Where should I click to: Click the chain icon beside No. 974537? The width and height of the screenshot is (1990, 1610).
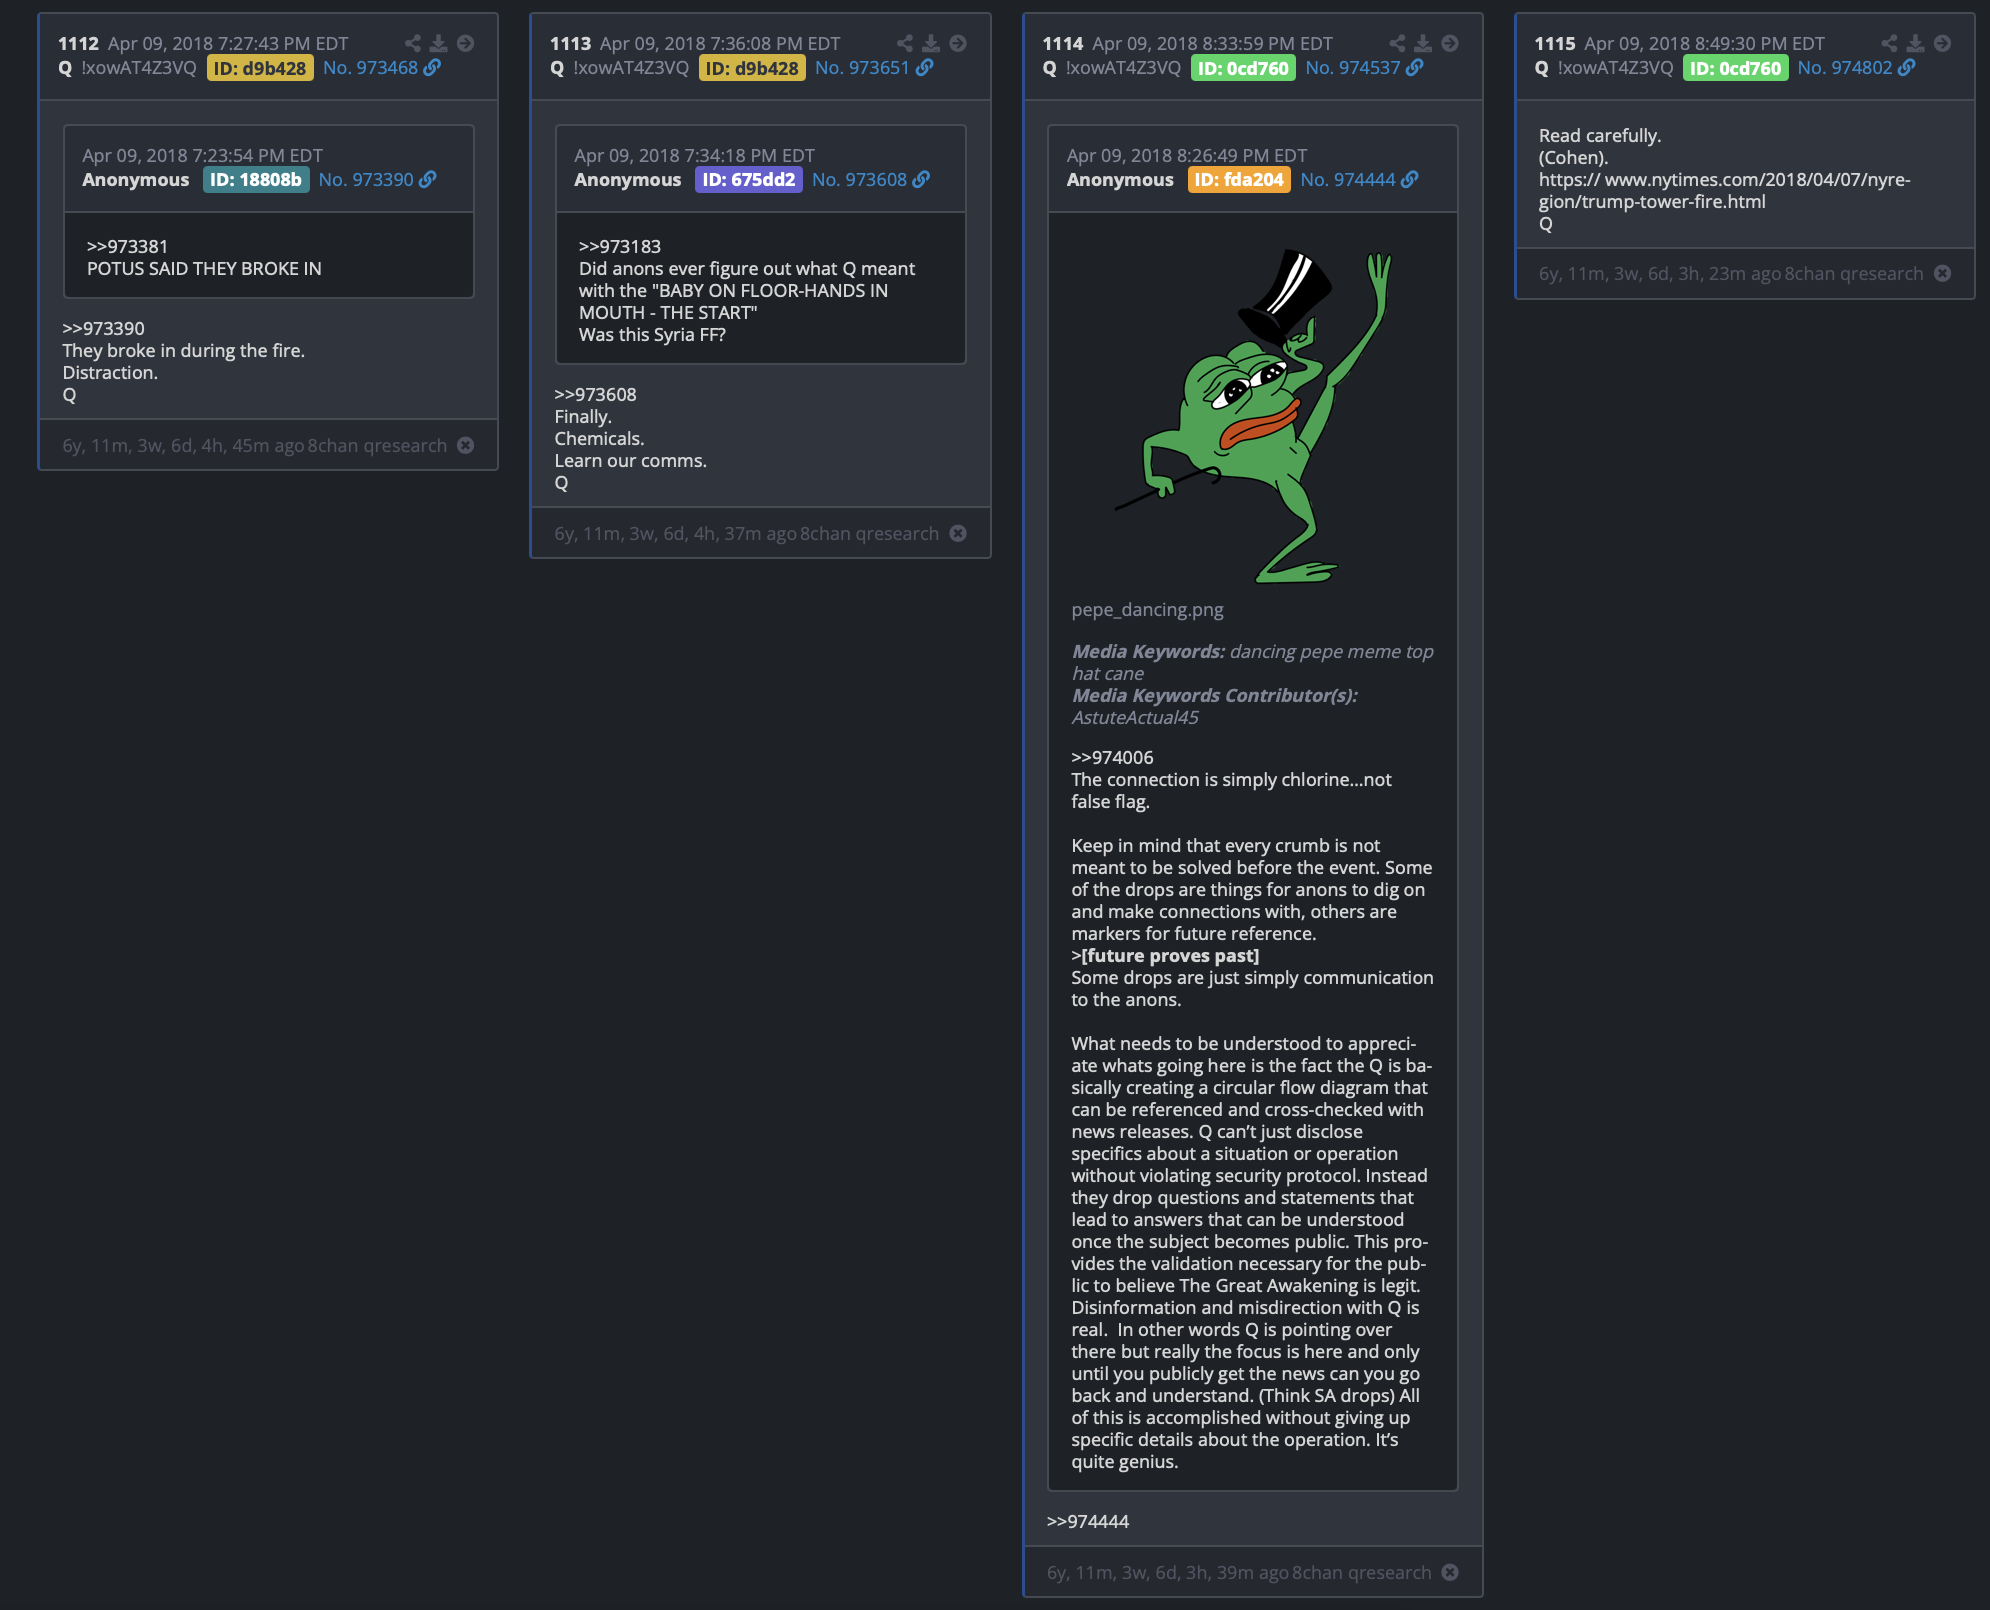pyautogui.click(x=1414, y=67)
